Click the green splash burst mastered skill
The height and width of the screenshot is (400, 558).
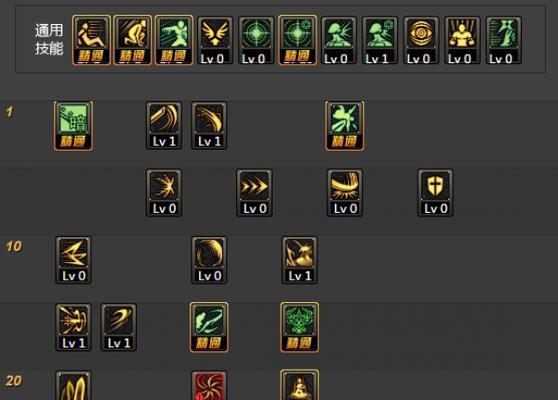[344, 126]
